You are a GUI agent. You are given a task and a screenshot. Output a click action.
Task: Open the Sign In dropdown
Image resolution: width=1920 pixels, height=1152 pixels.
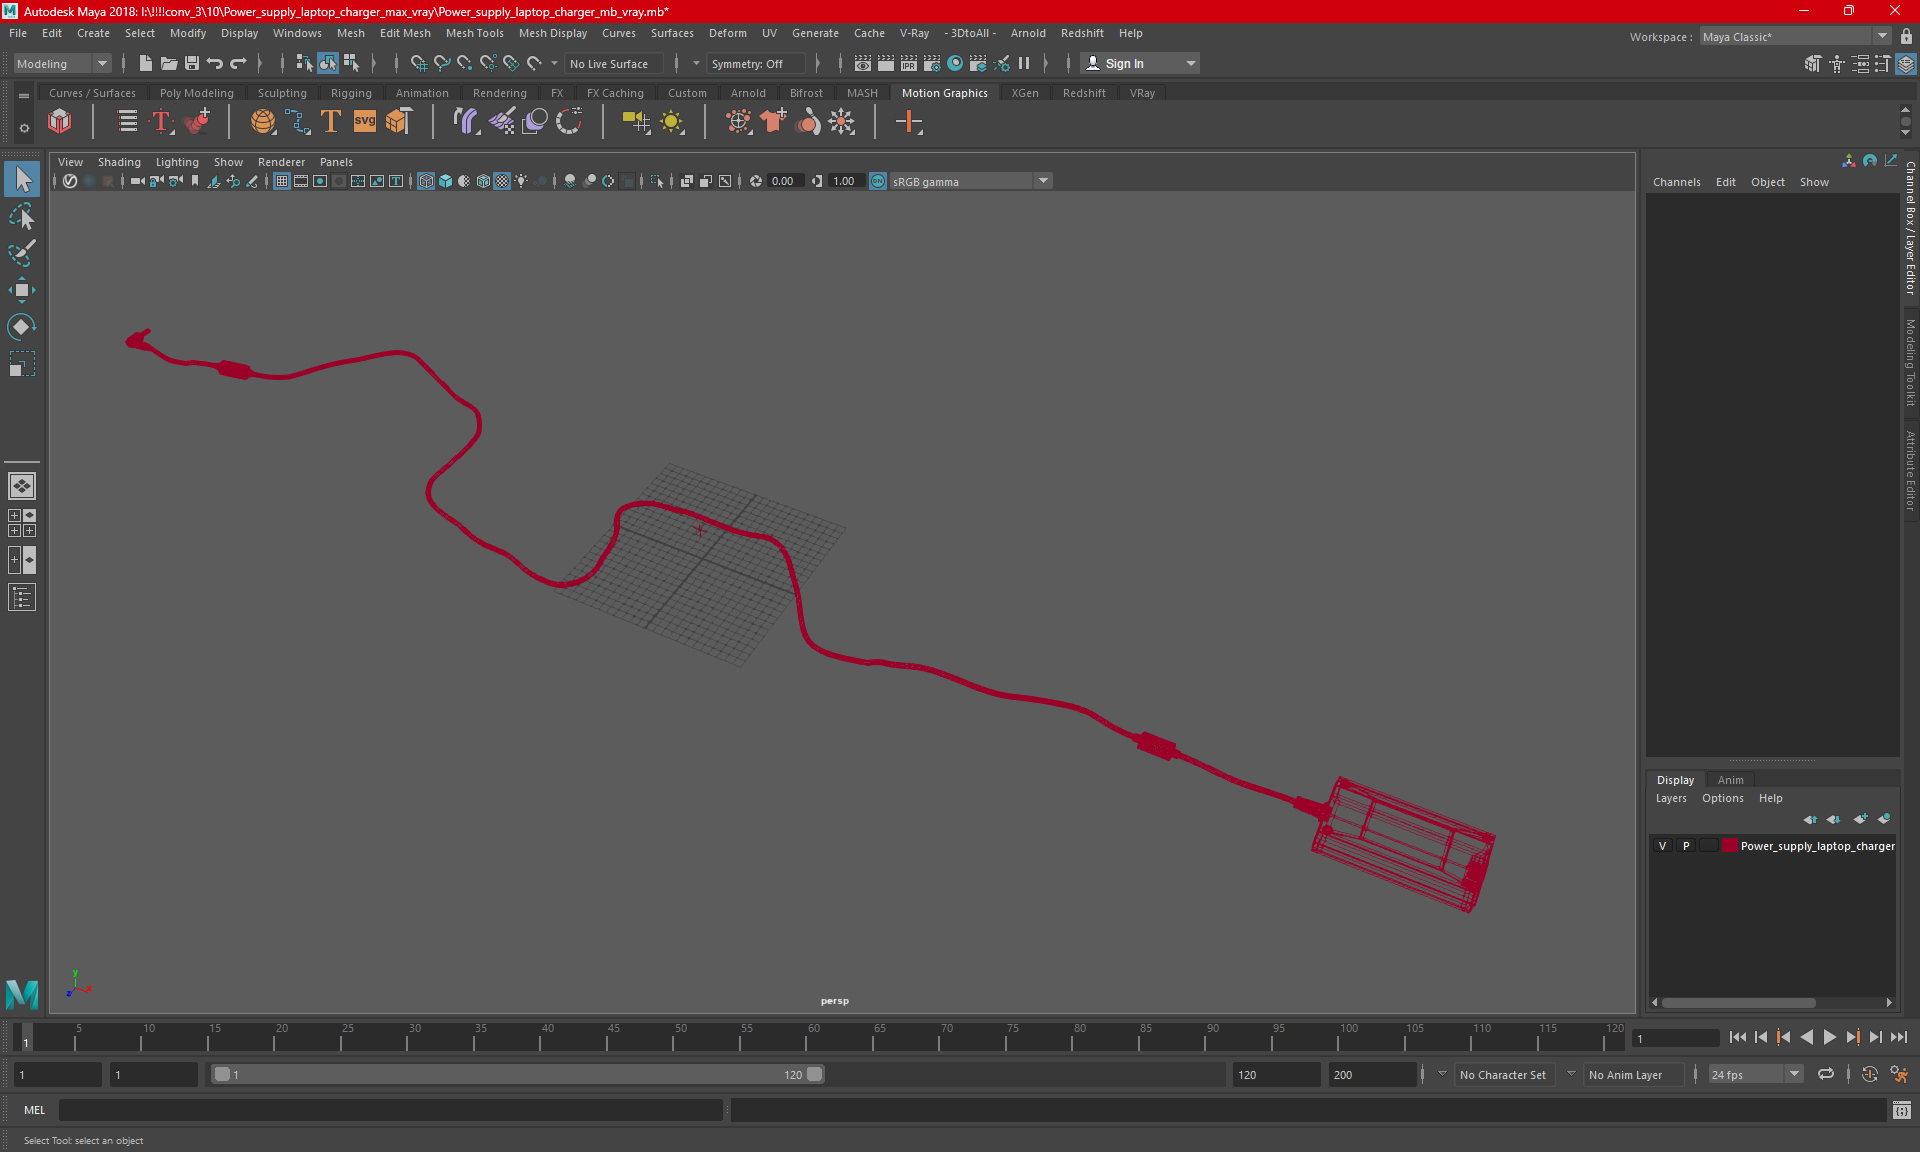(x=1140, y=63)
